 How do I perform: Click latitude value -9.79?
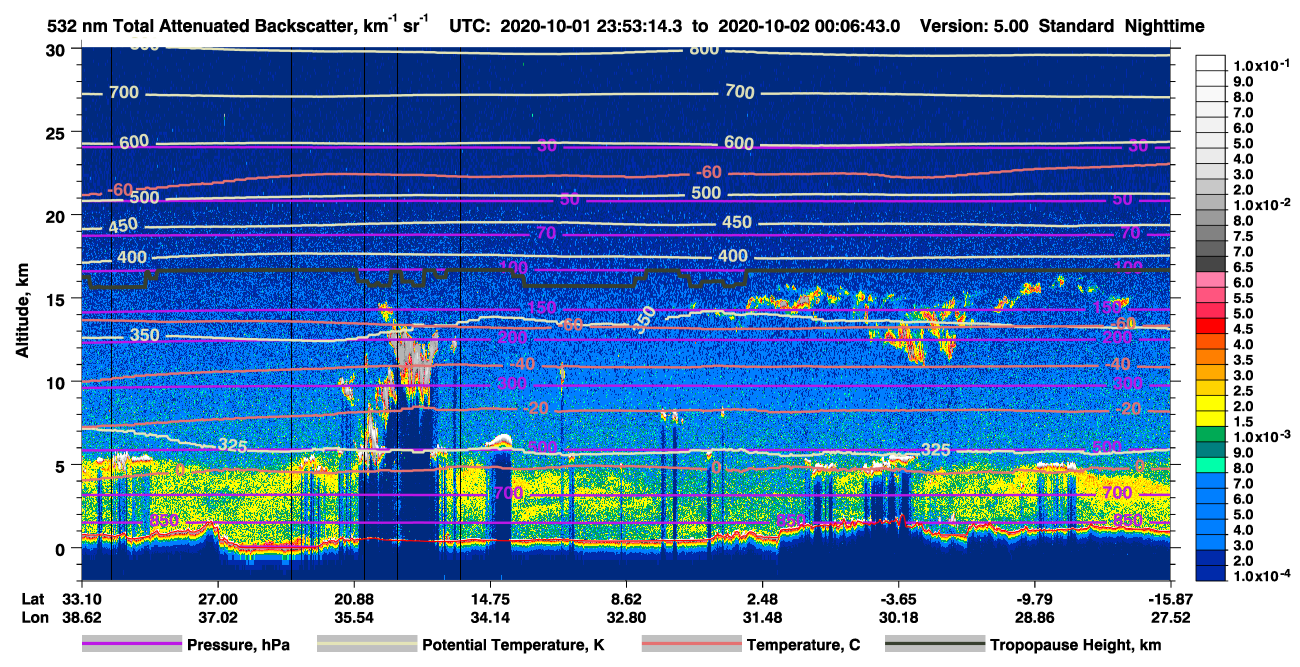(x=1034, y=598)
